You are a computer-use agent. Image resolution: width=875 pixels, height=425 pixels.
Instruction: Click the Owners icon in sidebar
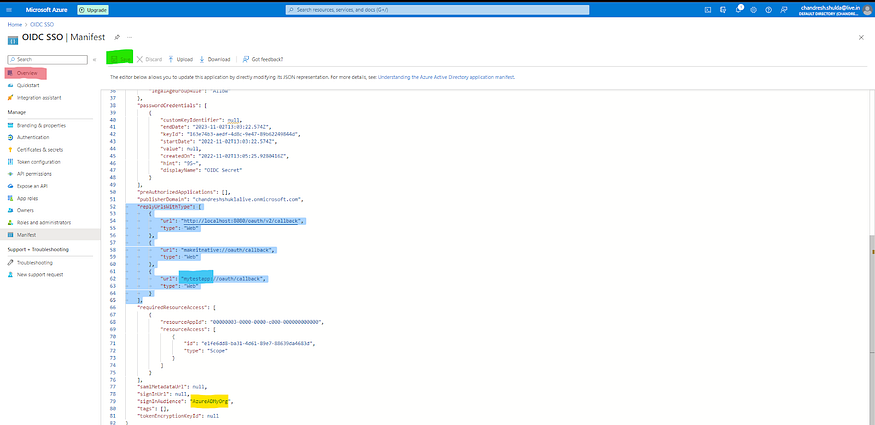pos(11,210)
